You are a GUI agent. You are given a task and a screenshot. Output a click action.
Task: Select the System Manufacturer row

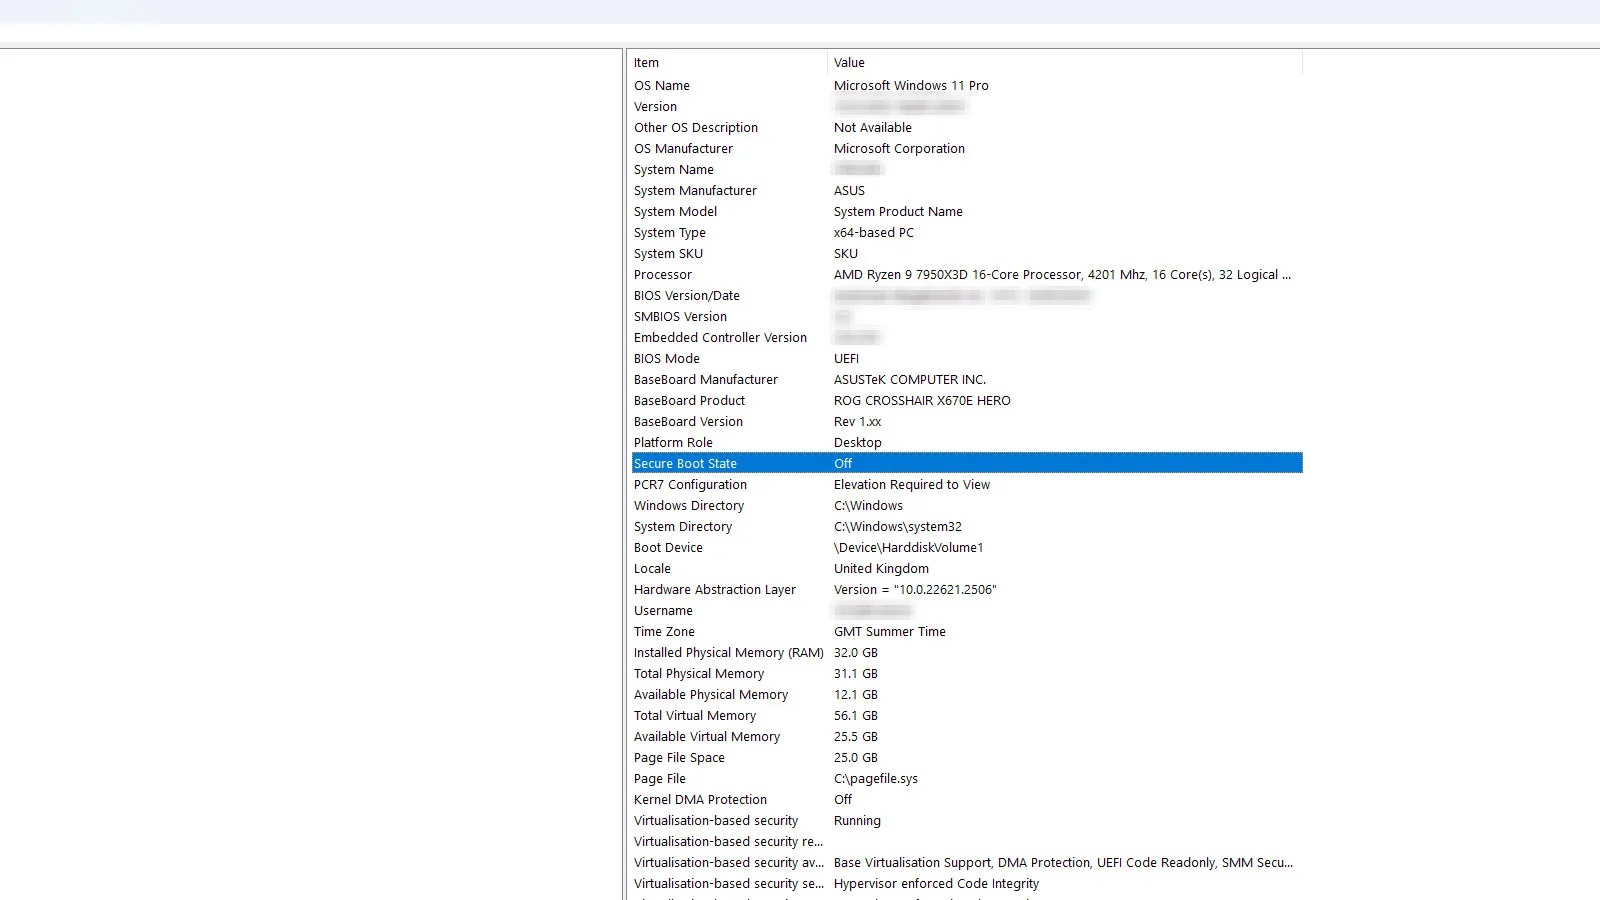(967, 190)
